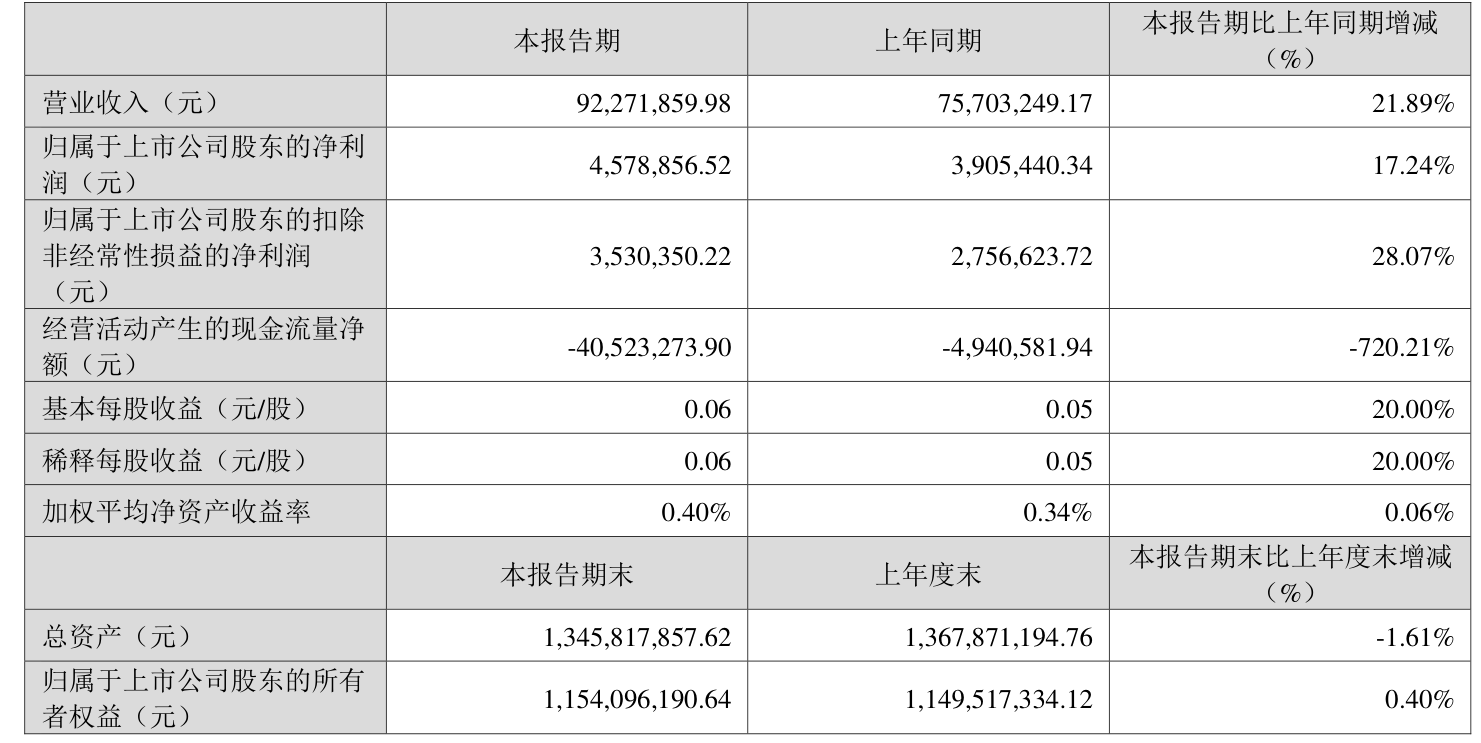Select the 归属于上市公司股东的净利润 row label

[x=202, y=163]
